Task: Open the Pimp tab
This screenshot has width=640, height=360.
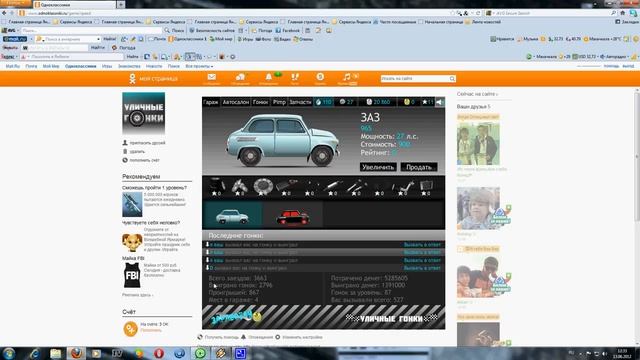Action: click(x=279, y=102)
